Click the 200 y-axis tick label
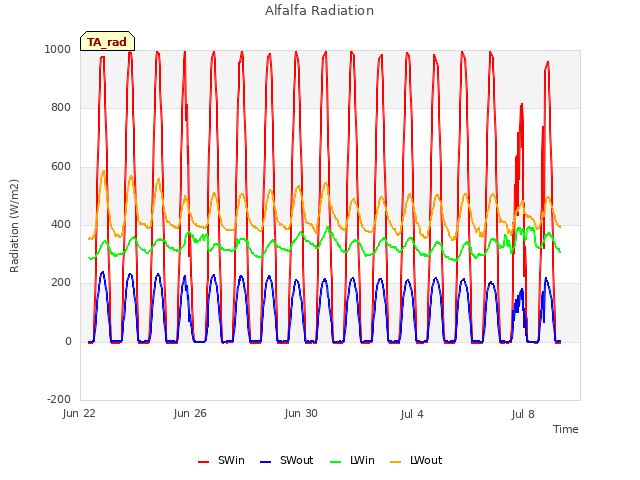 [x=61, y=283]
